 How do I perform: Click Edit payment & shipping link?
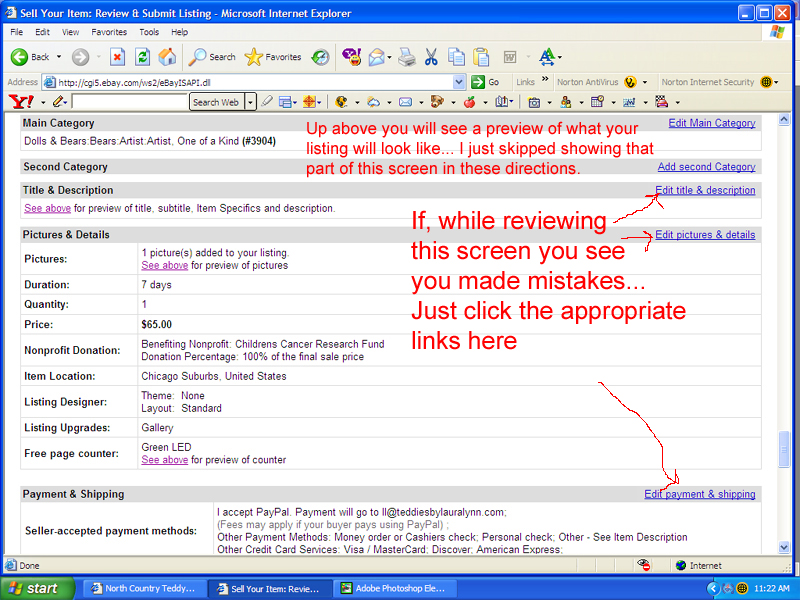700,494
